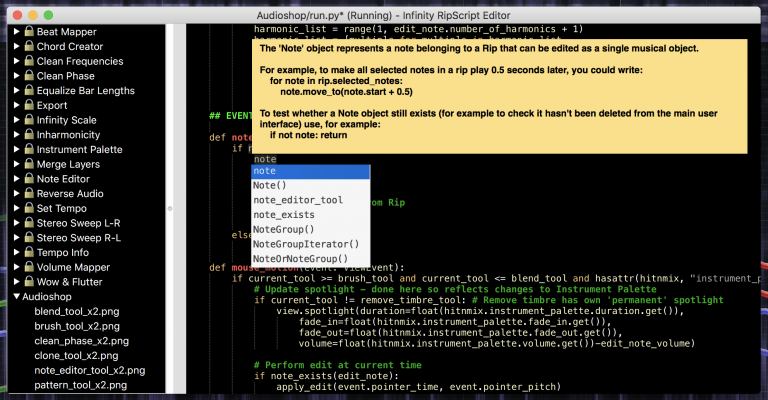The width and height of the screenshot is (768, 400).
Task: Click the lock icon beside Tempo Info
Action: (29, 252)
